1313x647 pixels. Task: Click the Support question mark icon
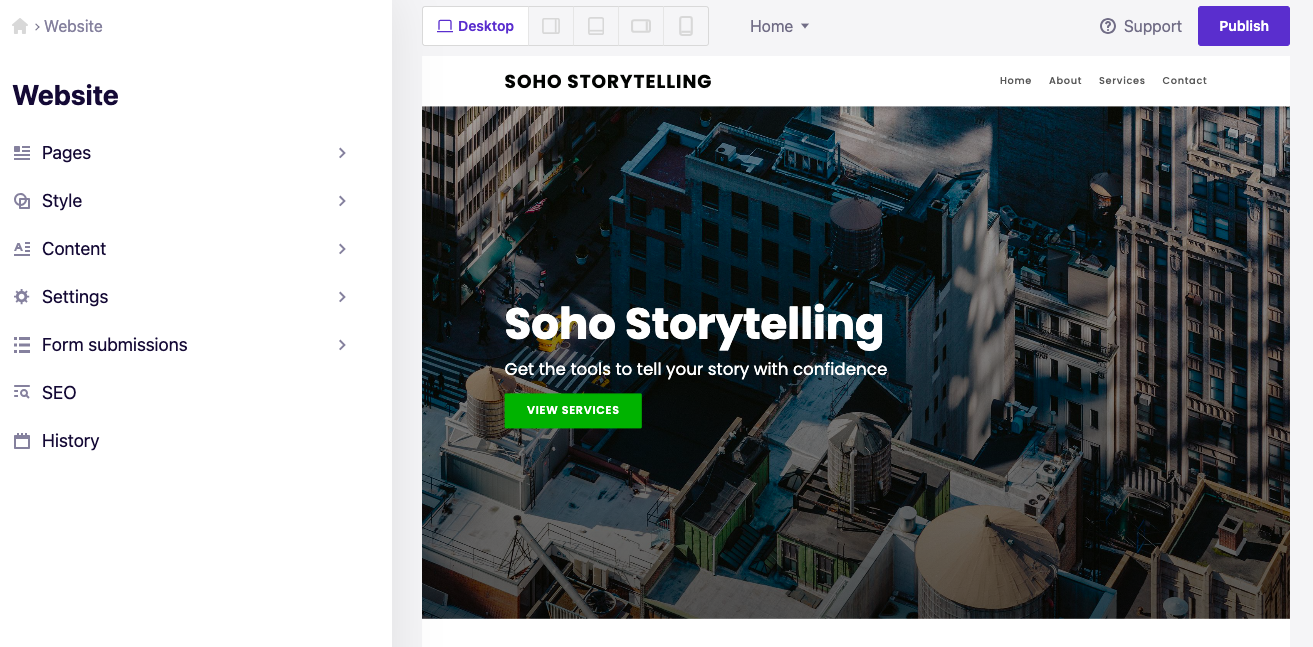[x=1108, y=26]
